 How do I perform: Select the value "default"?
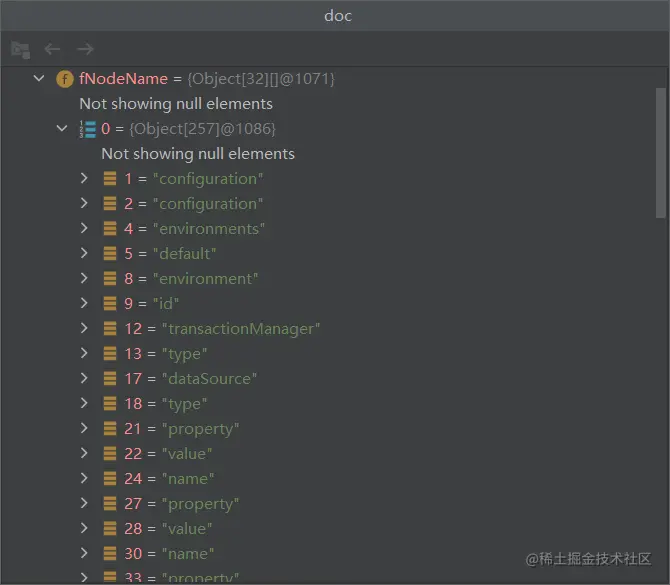(185, 254)
